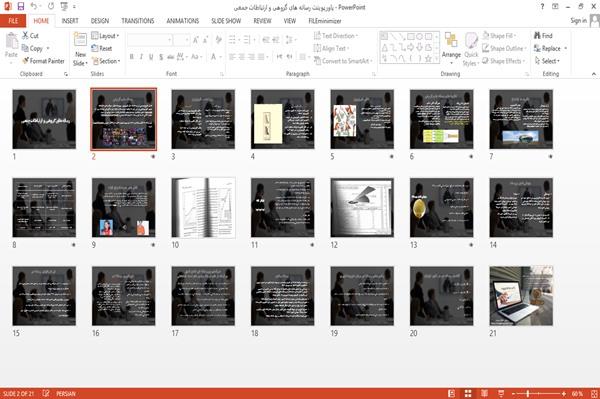The height and width of the screenshot is (399, 600).
Task: Click the Reading View icon in the status bar
Action: [x=484, y=393]
